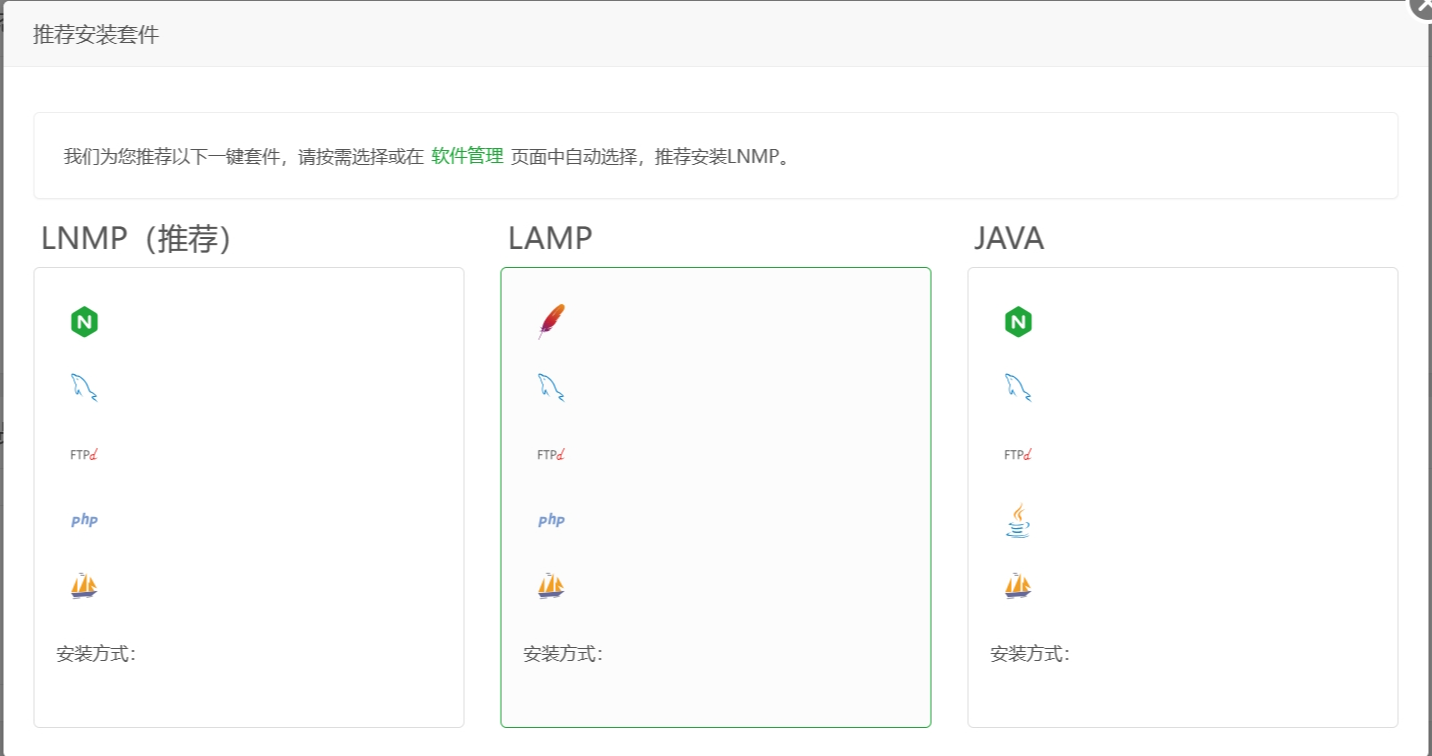Click the Java coffee cup icon in JAVA card
The width and height of the screenshot is (1432, 756).
(x=1018, y=521)
